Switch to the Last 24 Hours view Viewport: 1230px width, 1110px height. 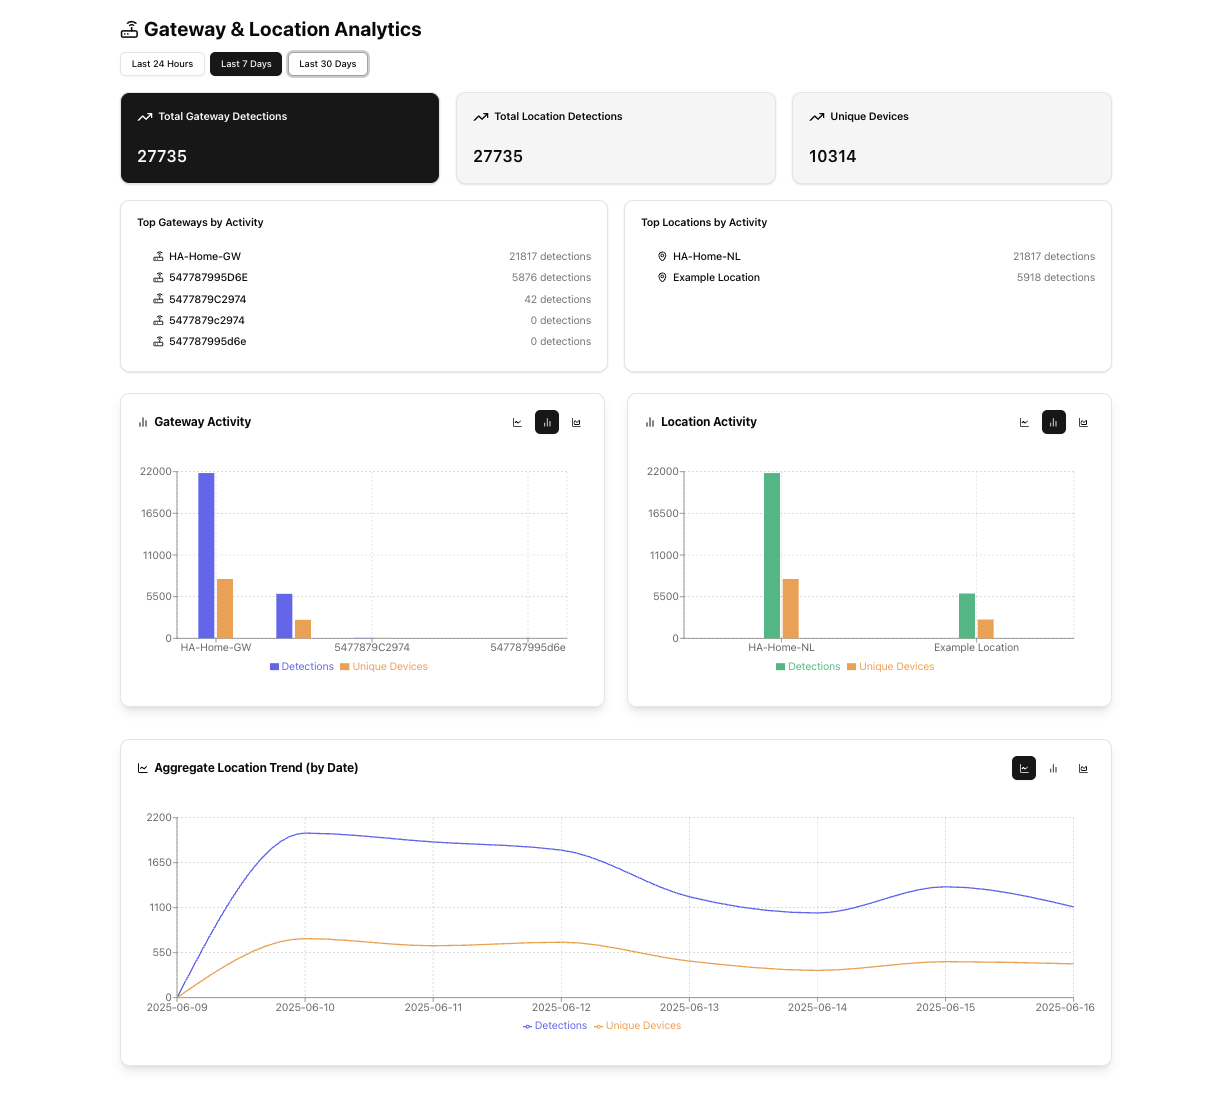162,63
